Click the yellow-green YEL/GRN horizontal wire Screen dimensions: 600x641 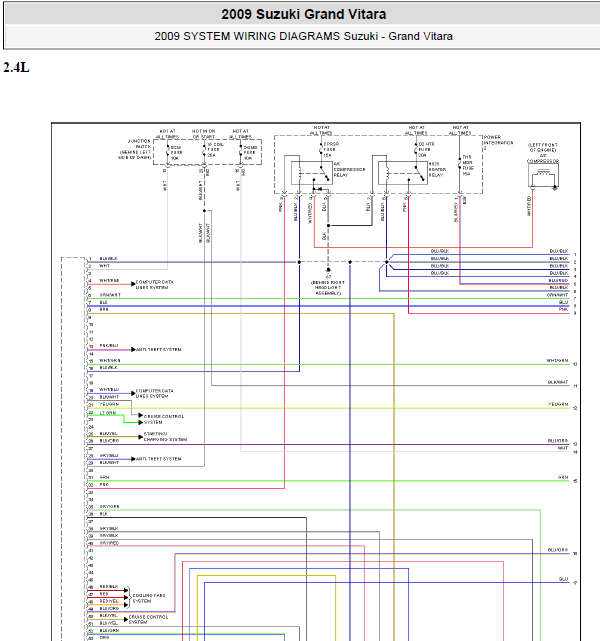pos(328,408)
